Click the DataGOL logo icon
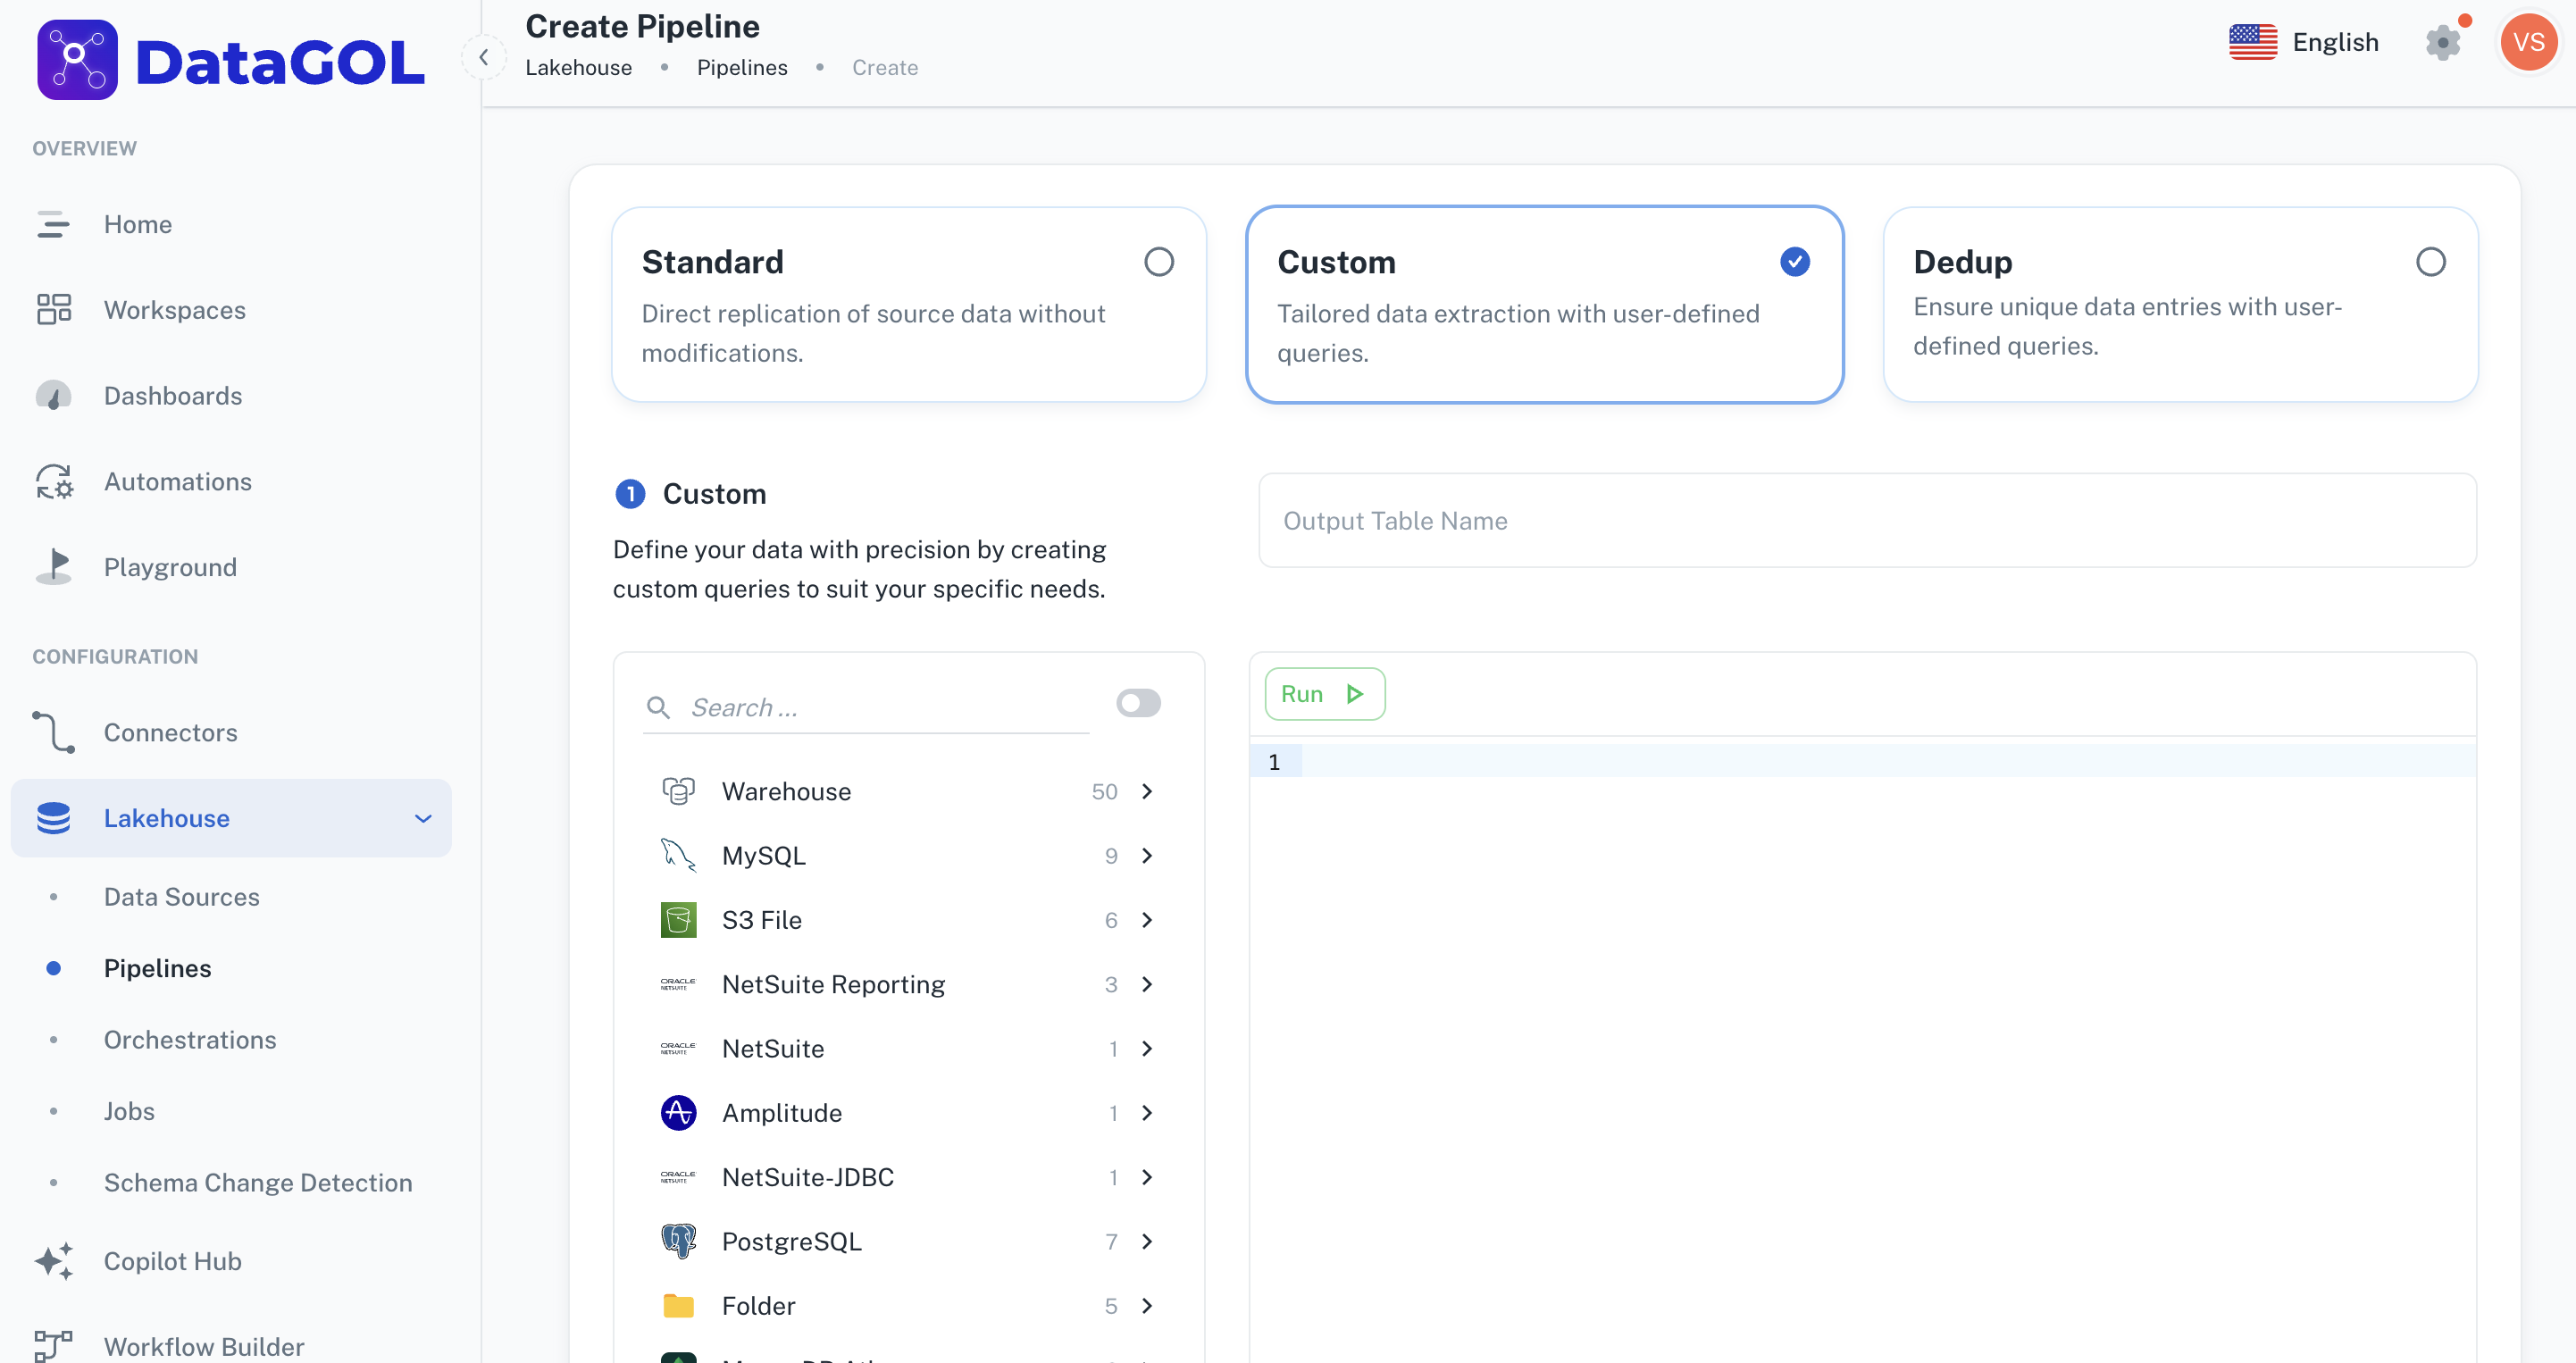 [x=77, y=60]
